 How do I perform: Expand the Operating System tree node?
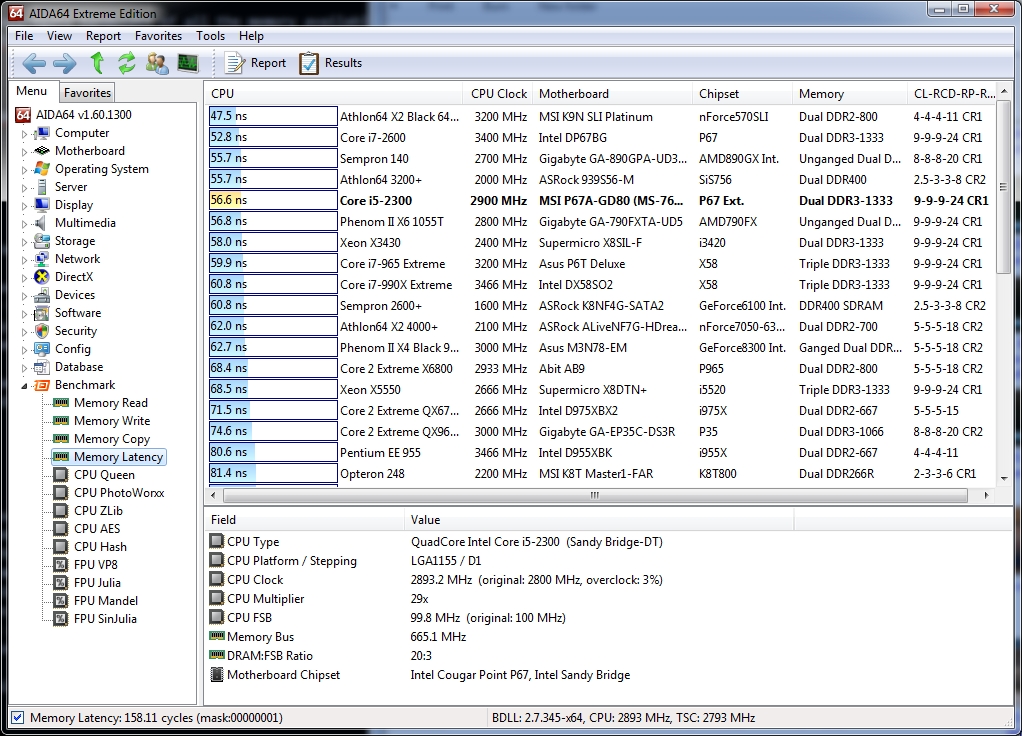pos(25,170)
